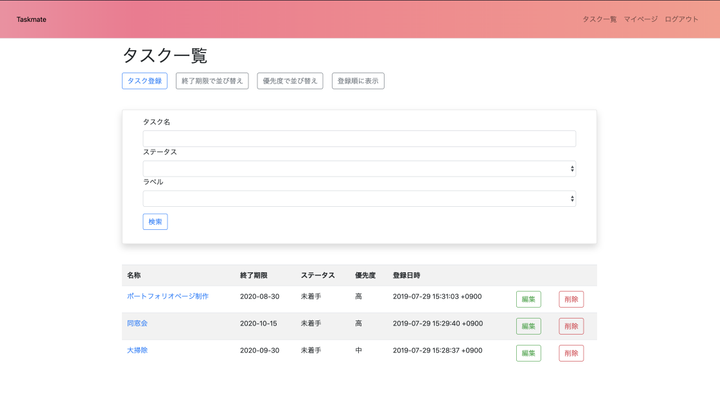Screen dimensions: 720x402
Task: Sort tasks with 優先度で並び替え button
Action: tap(290, 81)
